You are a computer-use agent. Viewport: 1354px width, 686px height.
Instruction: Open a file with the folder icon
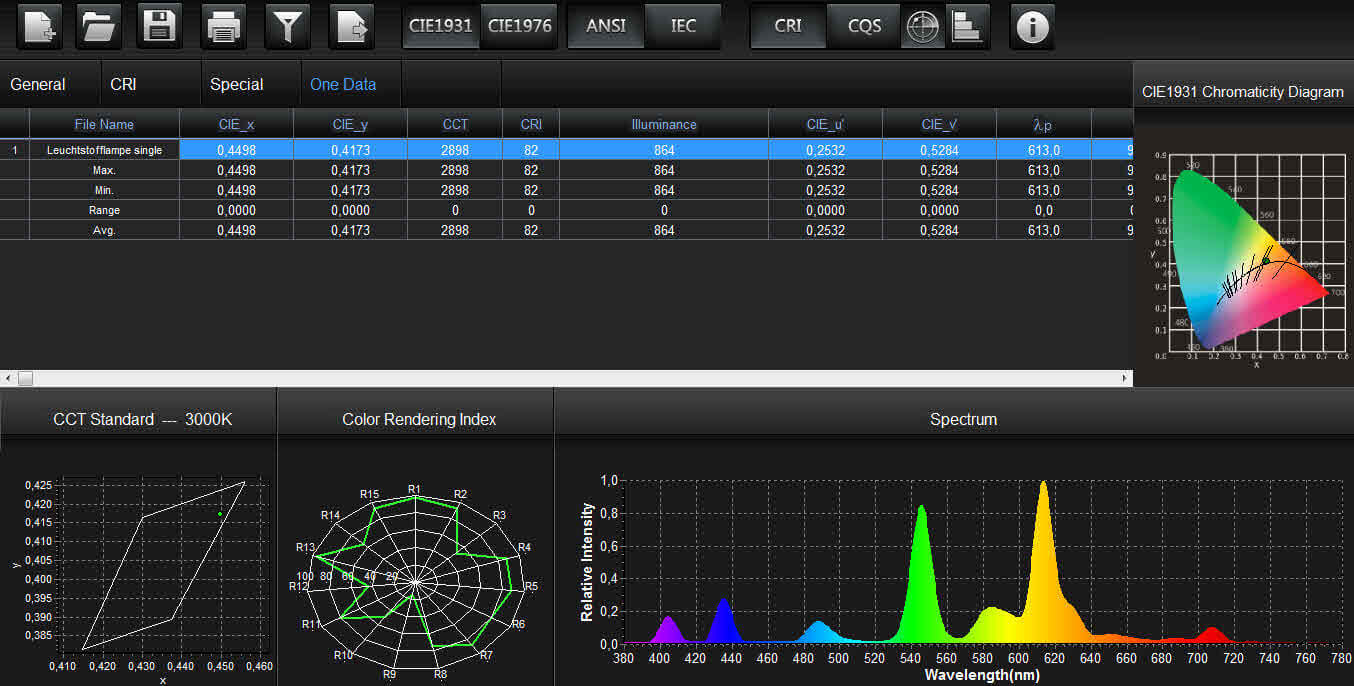tap(99, 27)
